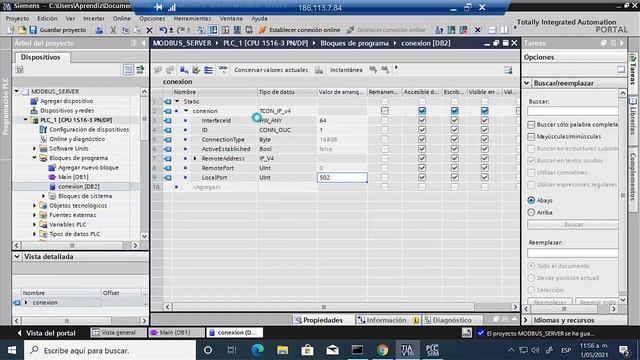Open Chrome from taskbar
The height and width of the screenshot is (360, 640).
(382, 350)
